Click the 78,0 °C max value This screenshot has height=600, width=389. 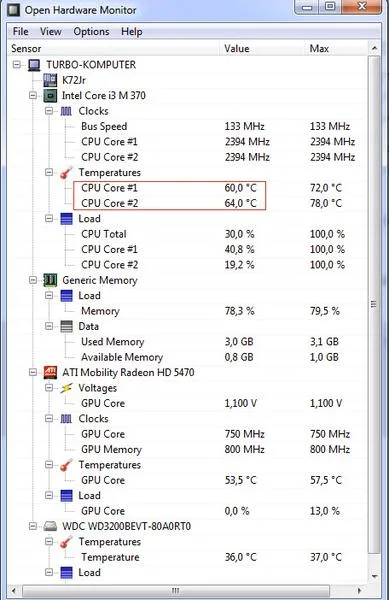pyautogui.click(x=326, y=203)
